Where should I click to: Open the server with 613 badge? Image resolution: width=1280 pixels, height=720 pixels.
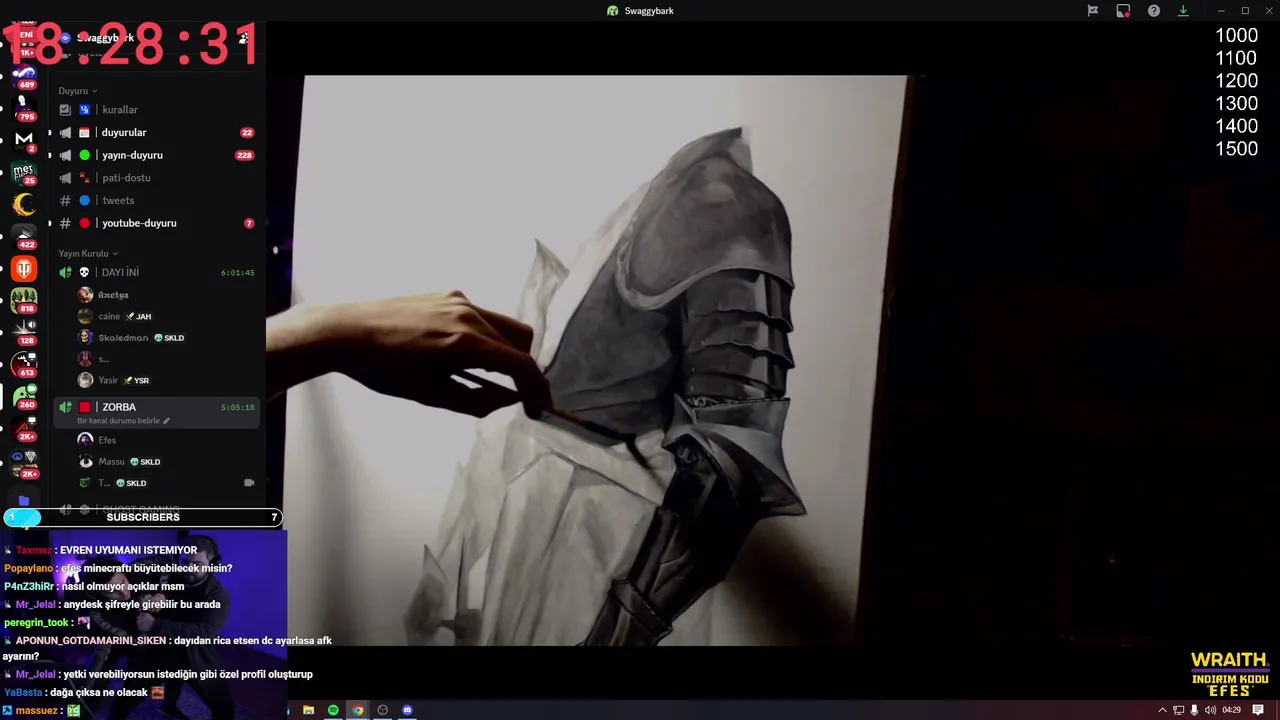pyautogui.click(x=24, y=364)
